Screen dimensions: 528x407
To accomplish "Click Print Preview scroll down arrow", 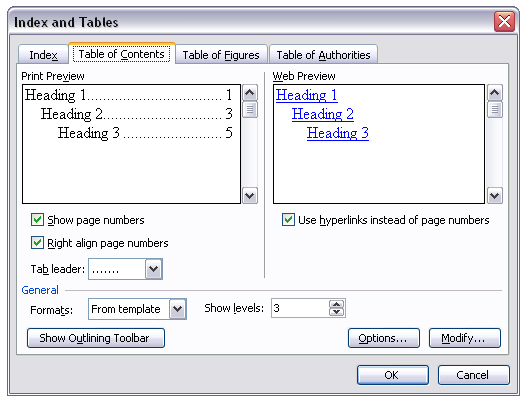I will (250, 195).
